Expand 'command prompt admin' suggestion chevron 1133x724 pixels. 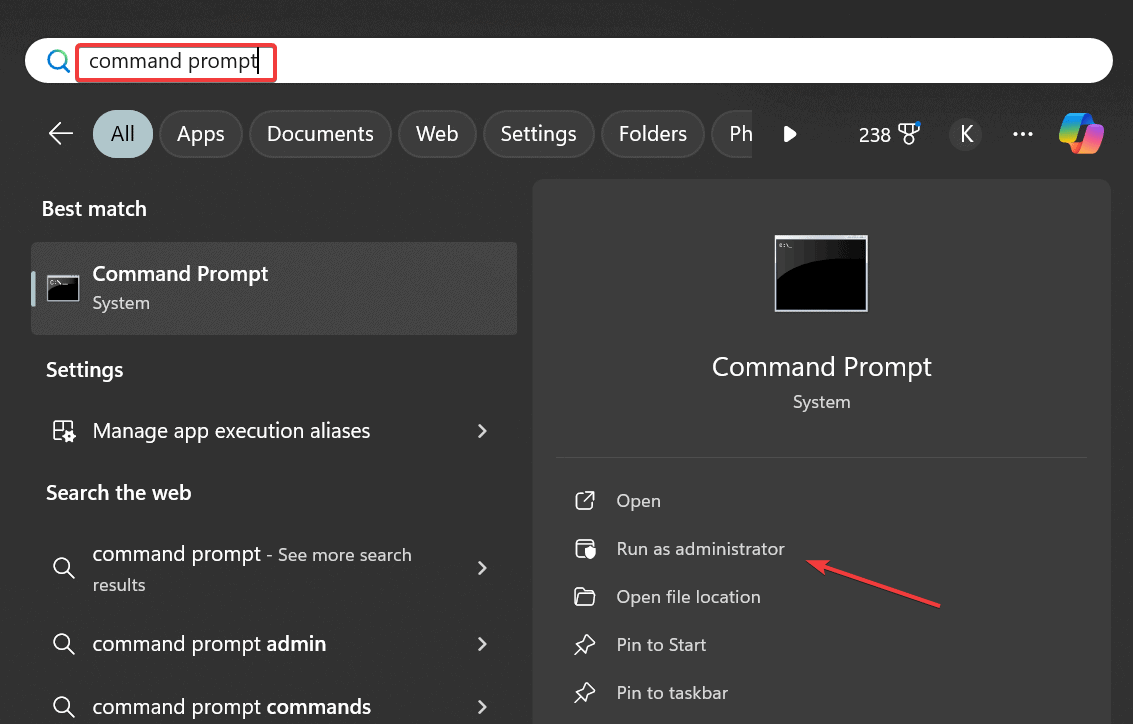[x=482, y=644]
